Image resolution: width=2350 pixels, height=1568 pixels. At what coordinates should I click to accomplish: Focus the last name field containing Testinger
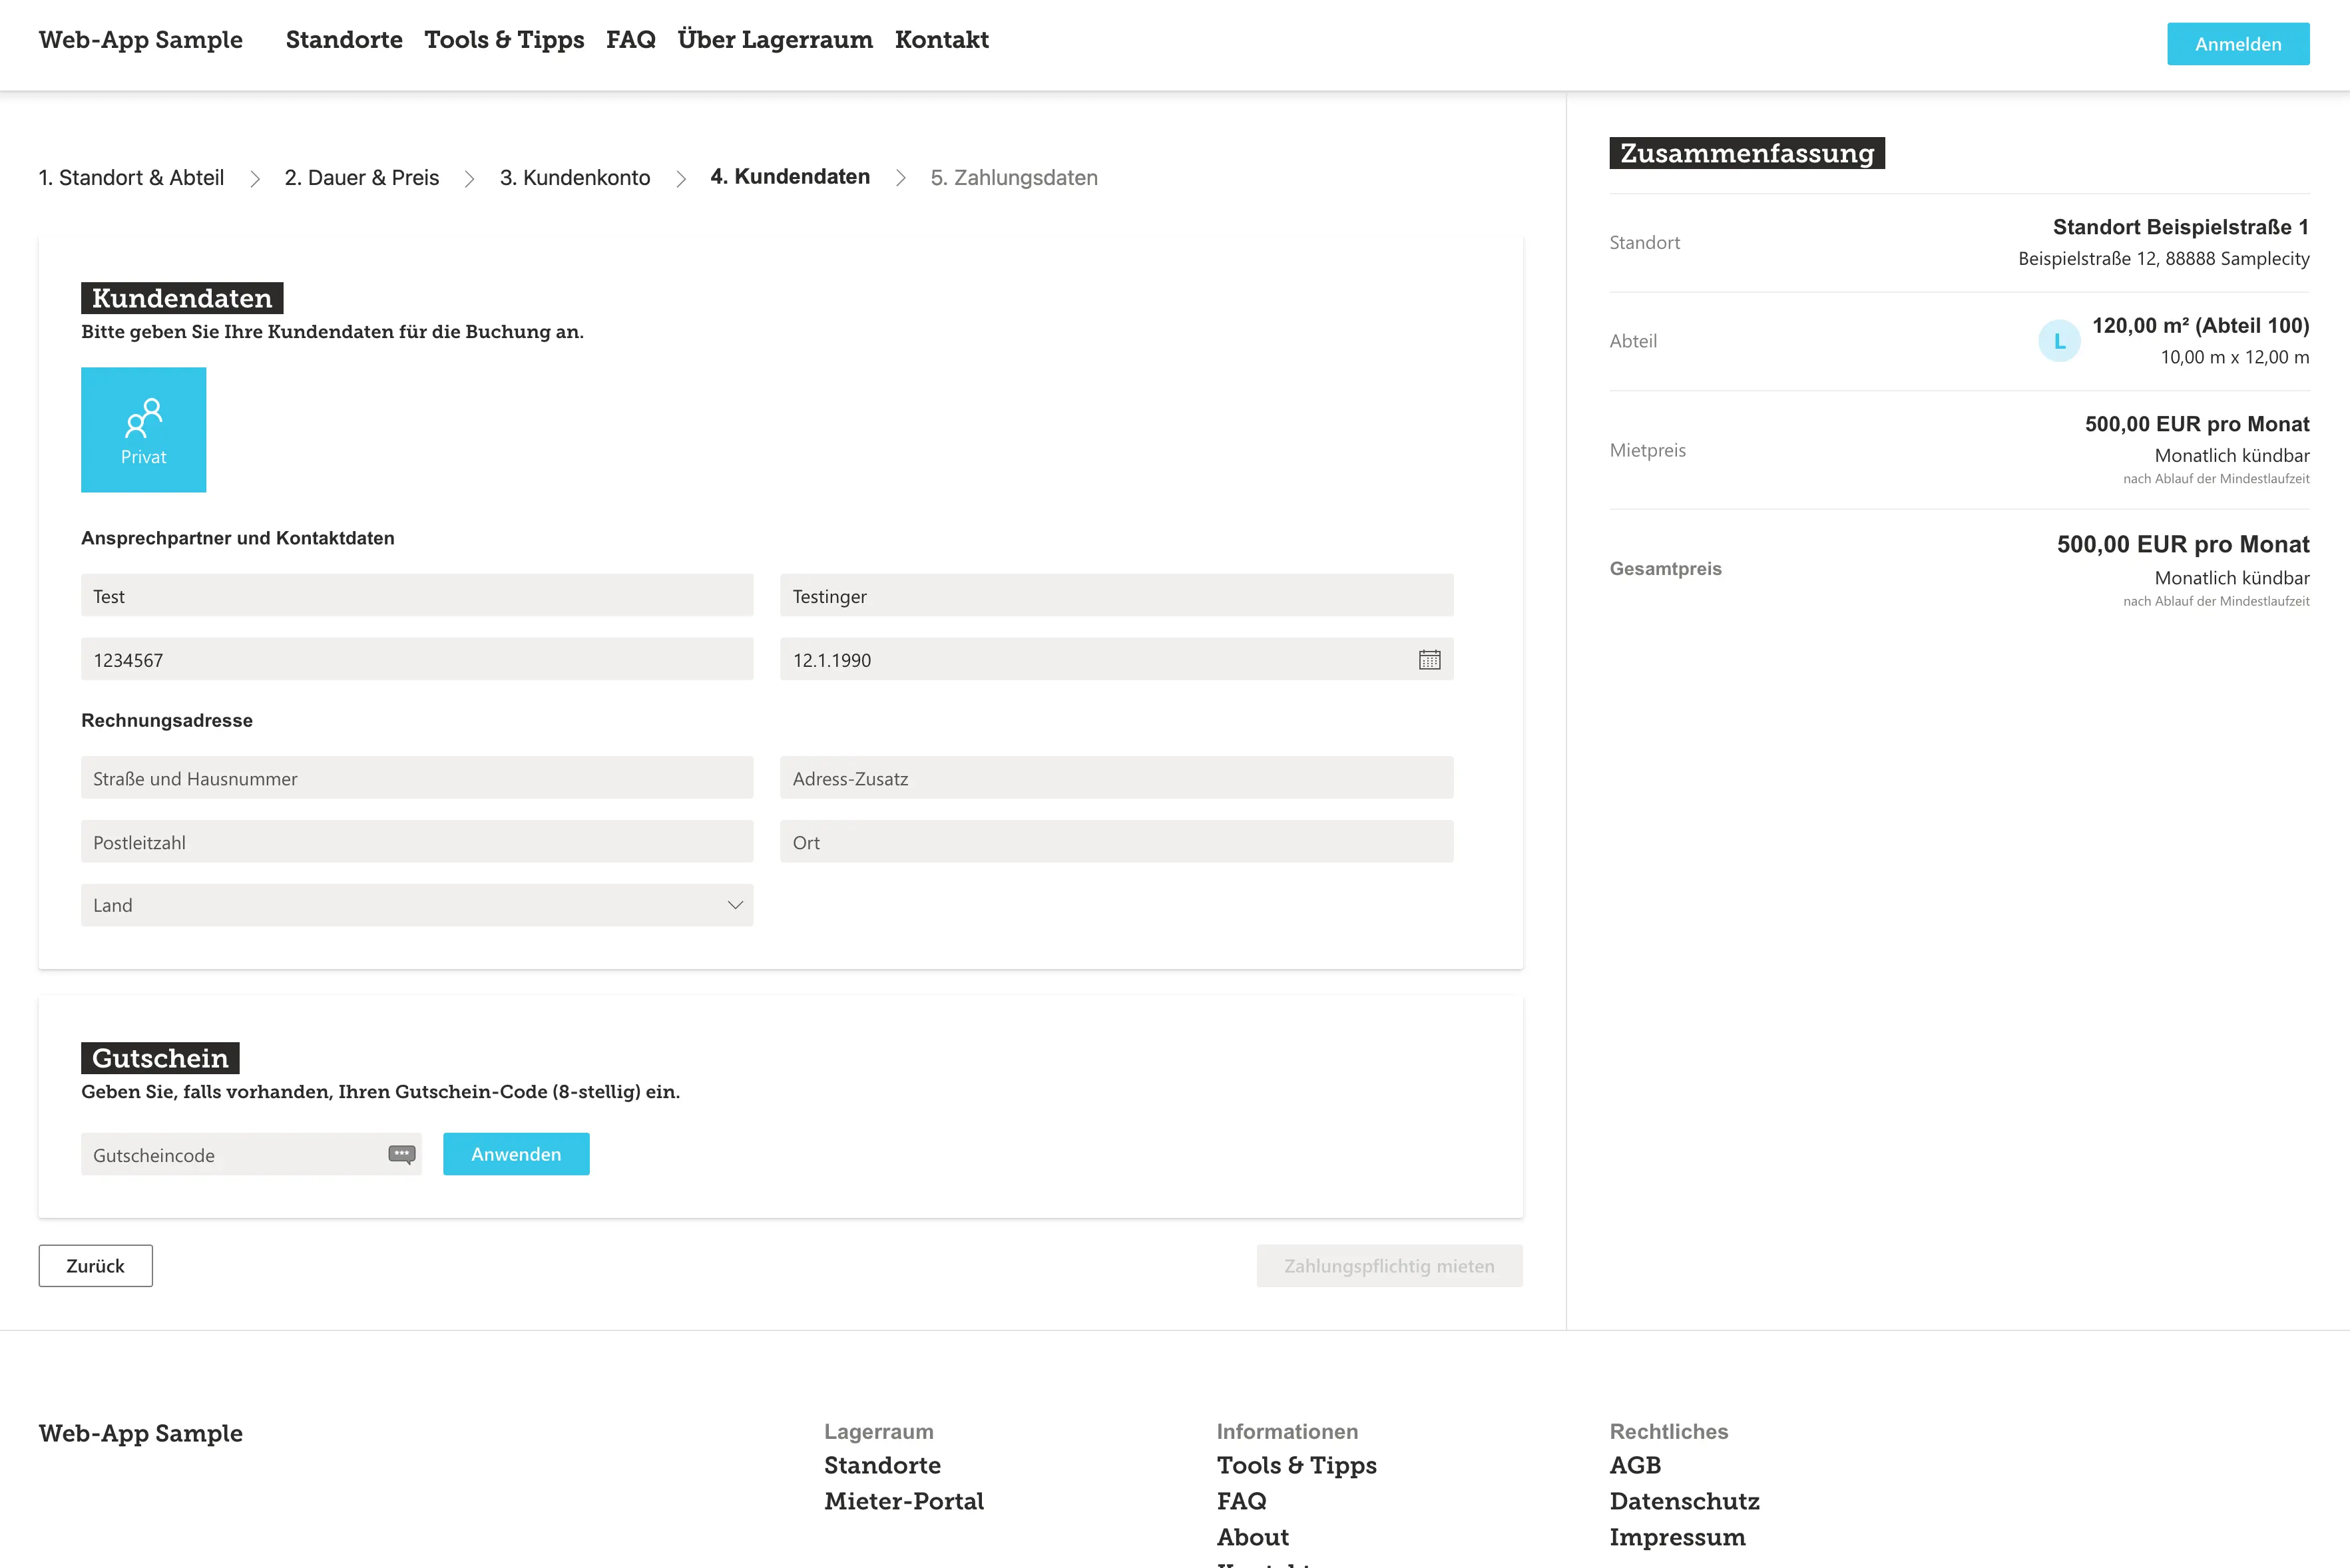1116,595
